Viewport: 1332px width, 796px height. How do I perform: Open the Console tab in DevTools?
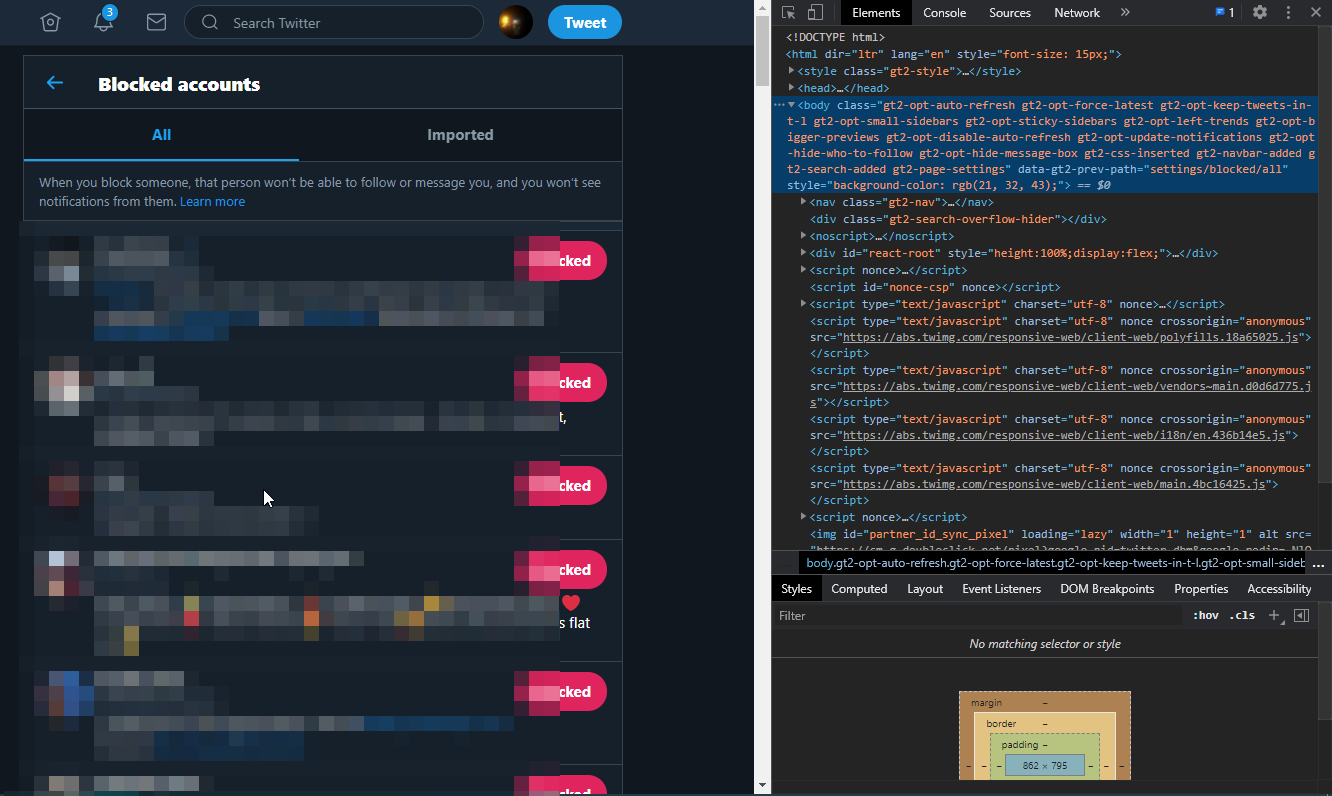(x=944, y=12)
